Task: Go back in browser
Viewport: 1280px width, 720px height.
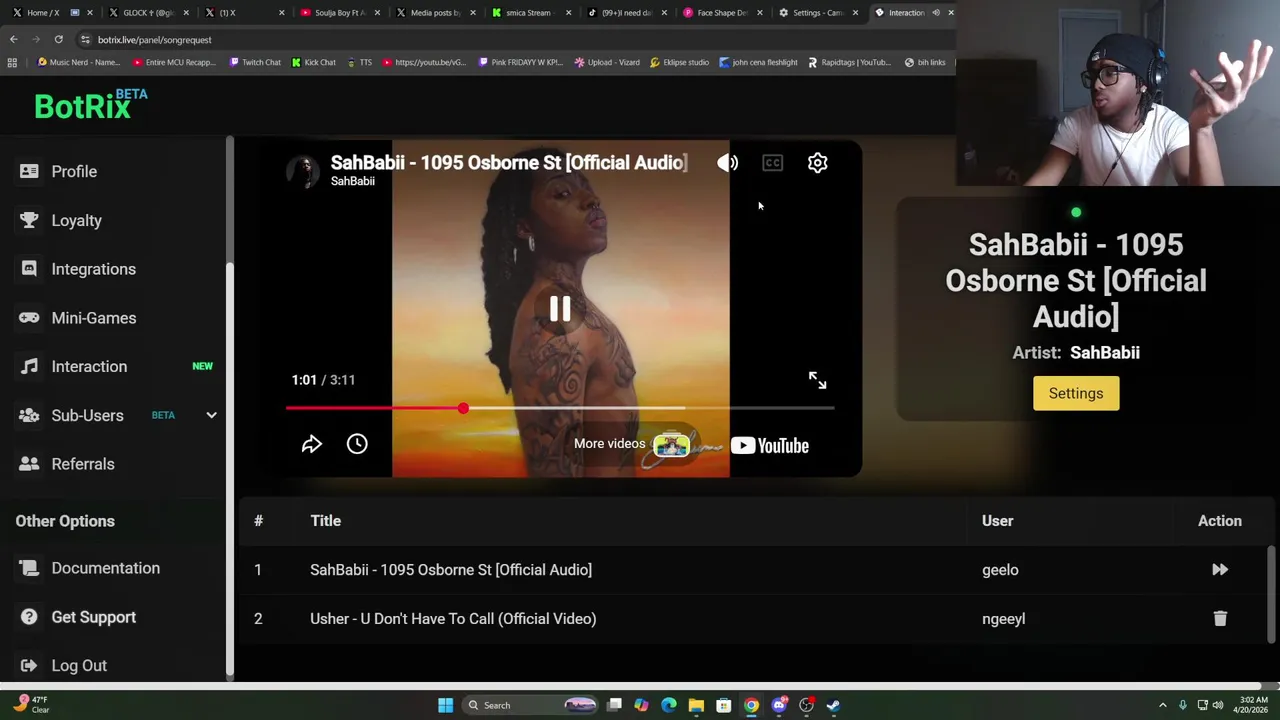Action: [x=13, y=39]
